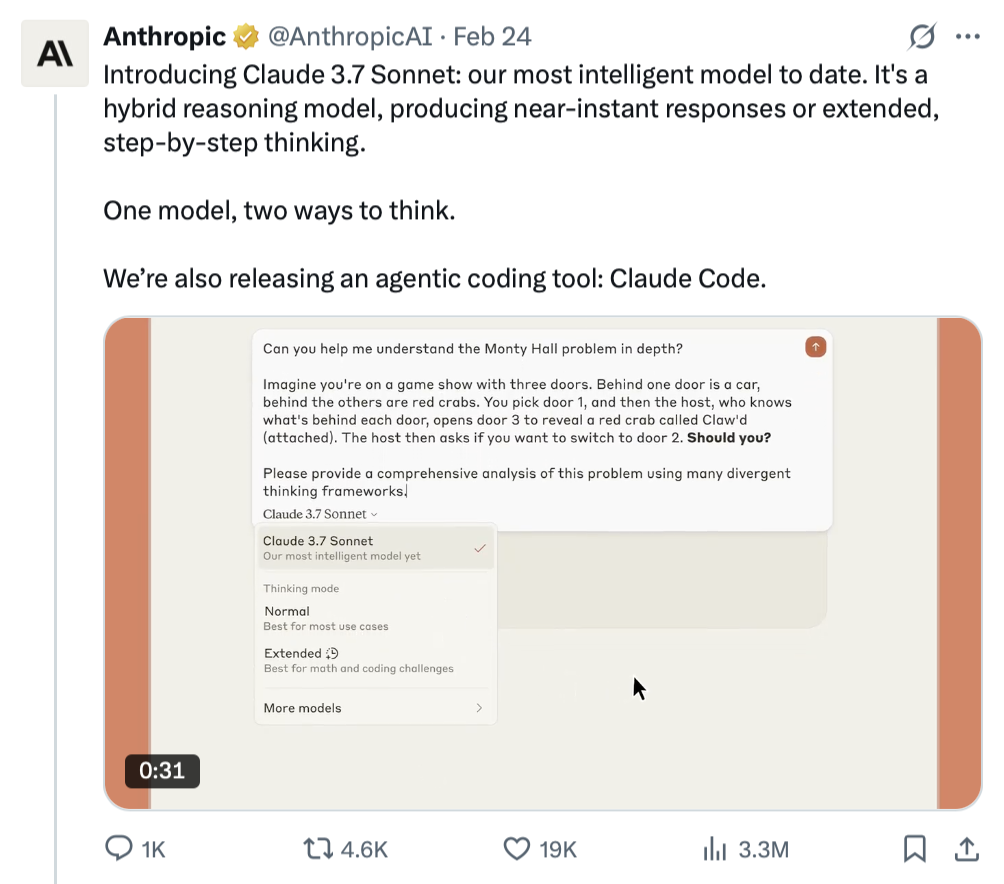This screenshot has width=1004, height=884.
Task: Click the reply speech bubble icon
Action: pos(119,849)
